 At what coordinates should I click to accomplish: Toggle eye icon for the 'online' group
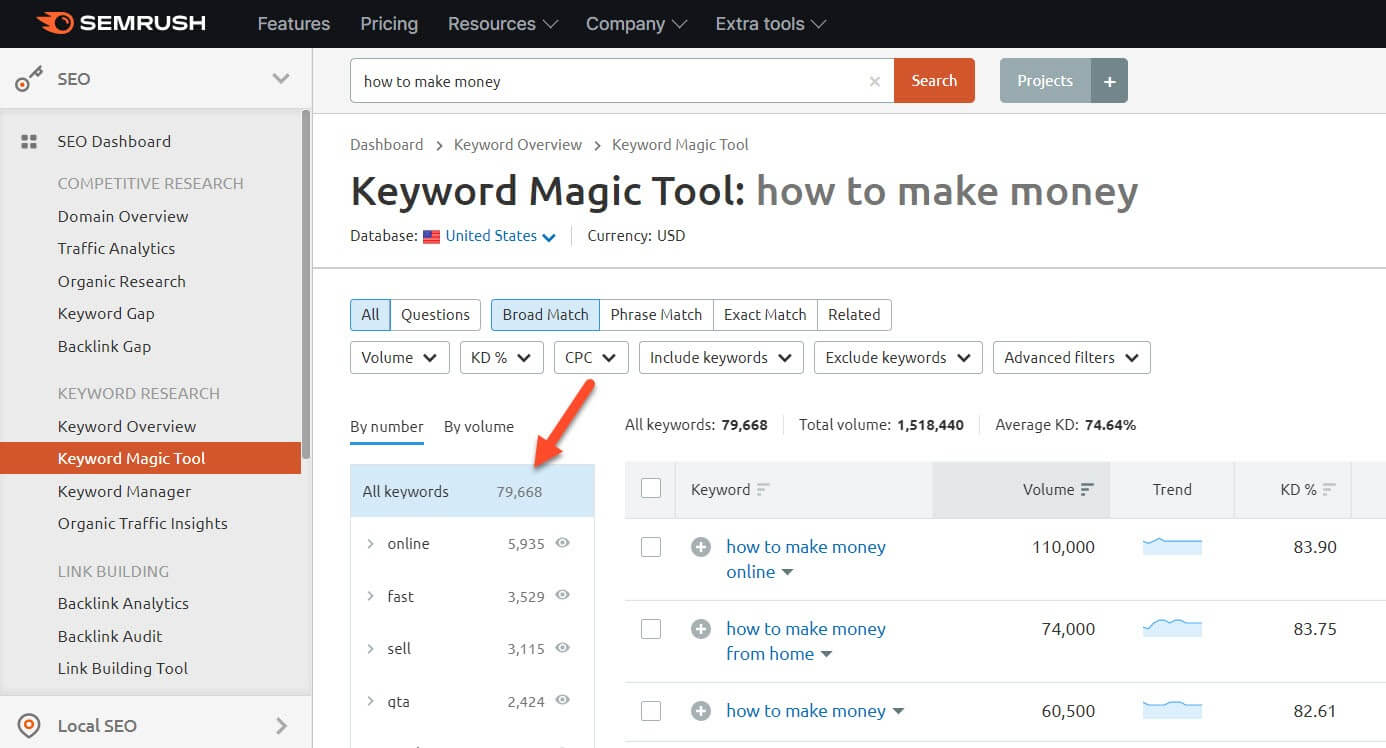563,543
